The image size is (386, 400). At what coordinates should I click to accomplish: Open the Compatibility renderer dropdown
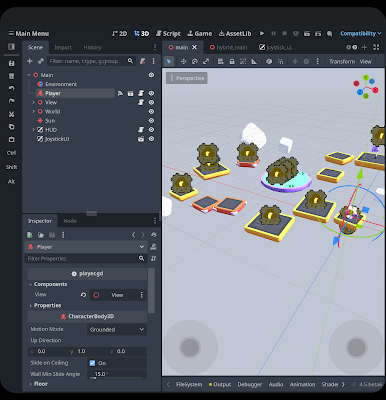pos(360,33)
